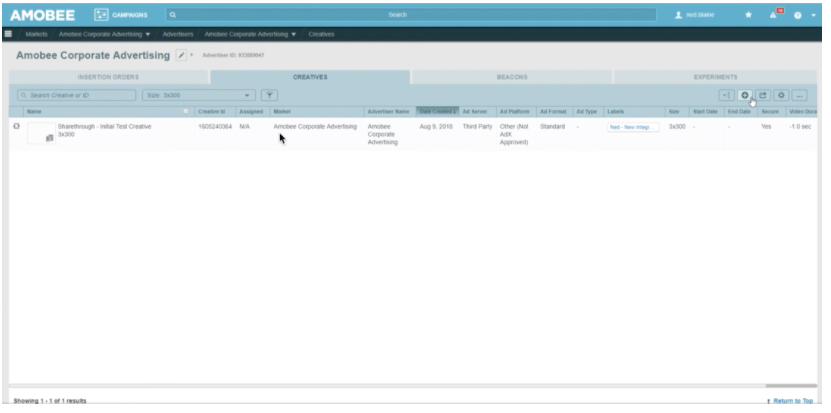Sort by Labels column header
Screen dimensions: 831x413
coord(615,112)
